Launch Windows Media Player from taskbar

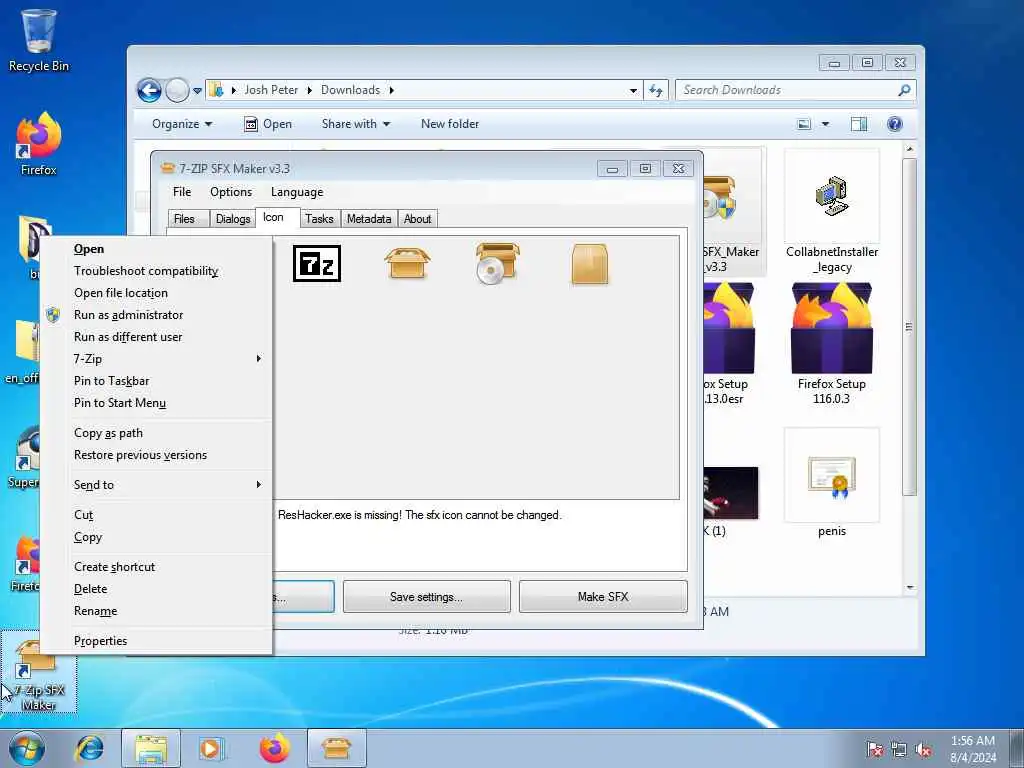click(x=210, y=748)
